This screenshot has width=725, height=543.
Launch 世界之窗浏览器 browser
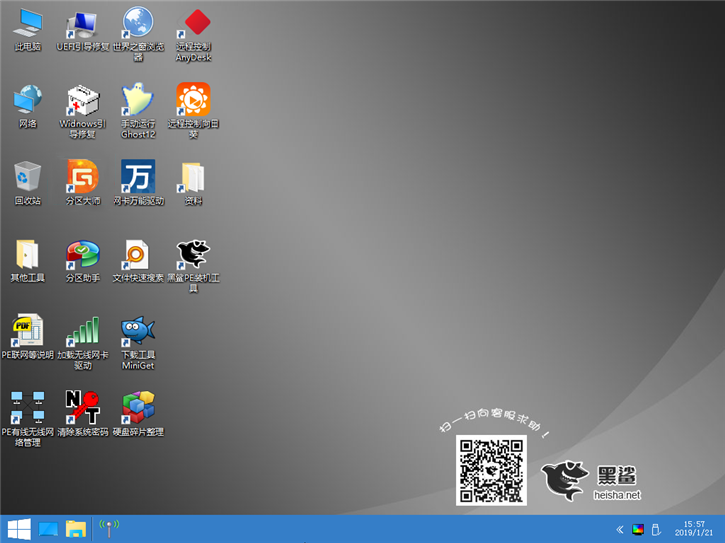pyautogui.click(x=137, y=24)
